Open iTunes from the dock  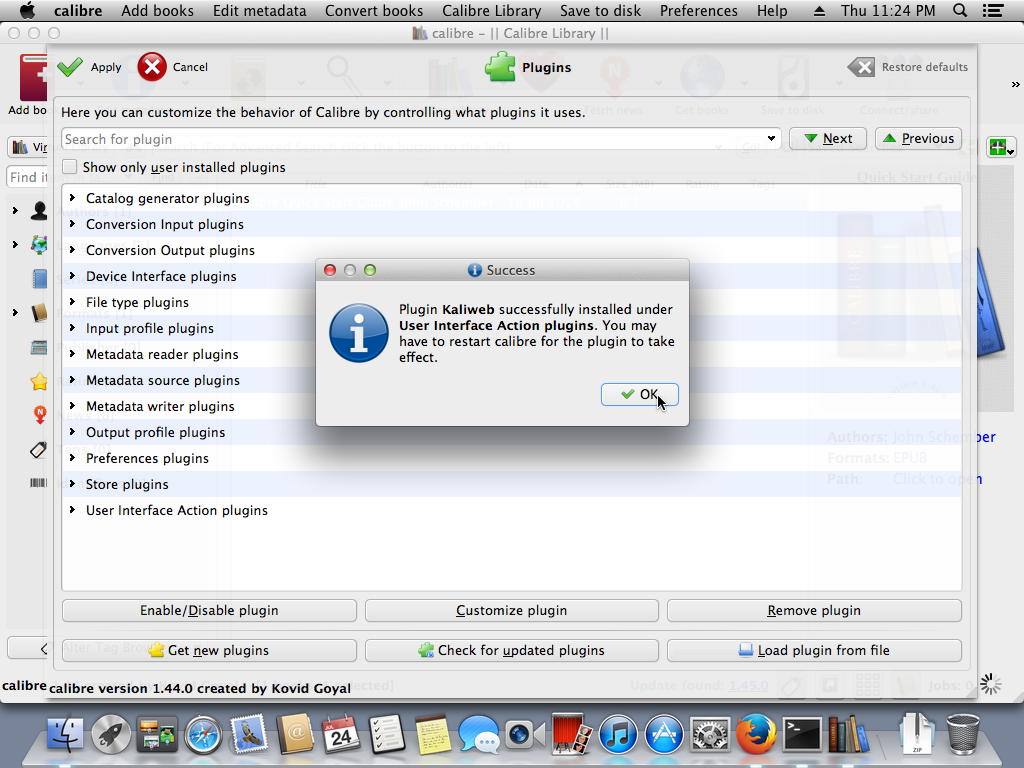tap(618, 734)
